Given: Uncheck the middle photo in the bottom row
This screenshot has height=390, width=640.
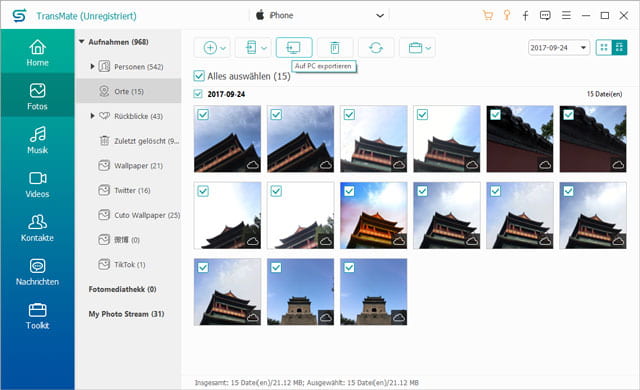Looking at the screenshot, I should click(x=276, y=268).
